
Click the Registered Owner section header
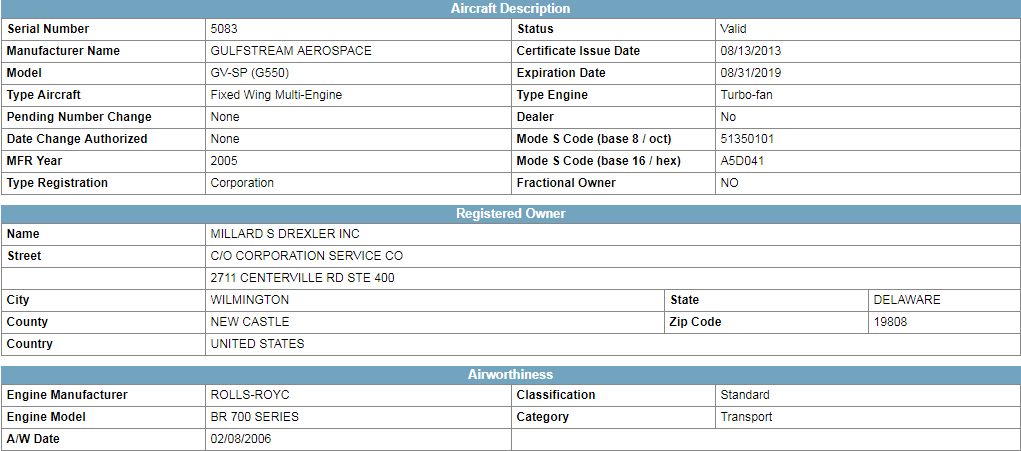pyautogui.click(x=510, y=213)
